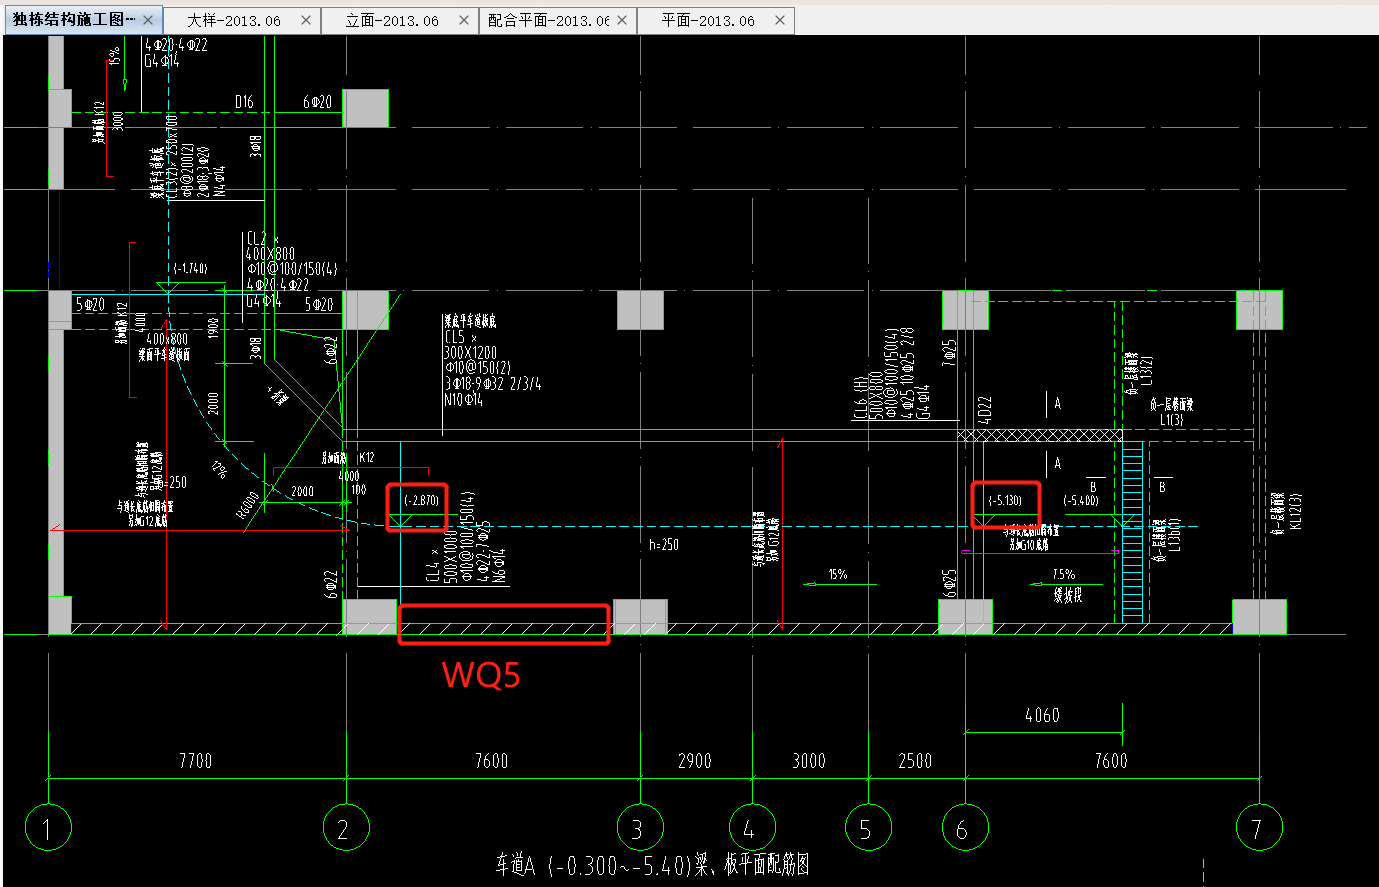The width and height of the screenshot is (1379, 887).
Task: Click the CL5 beam label
Action: click(x=461, y=338)
